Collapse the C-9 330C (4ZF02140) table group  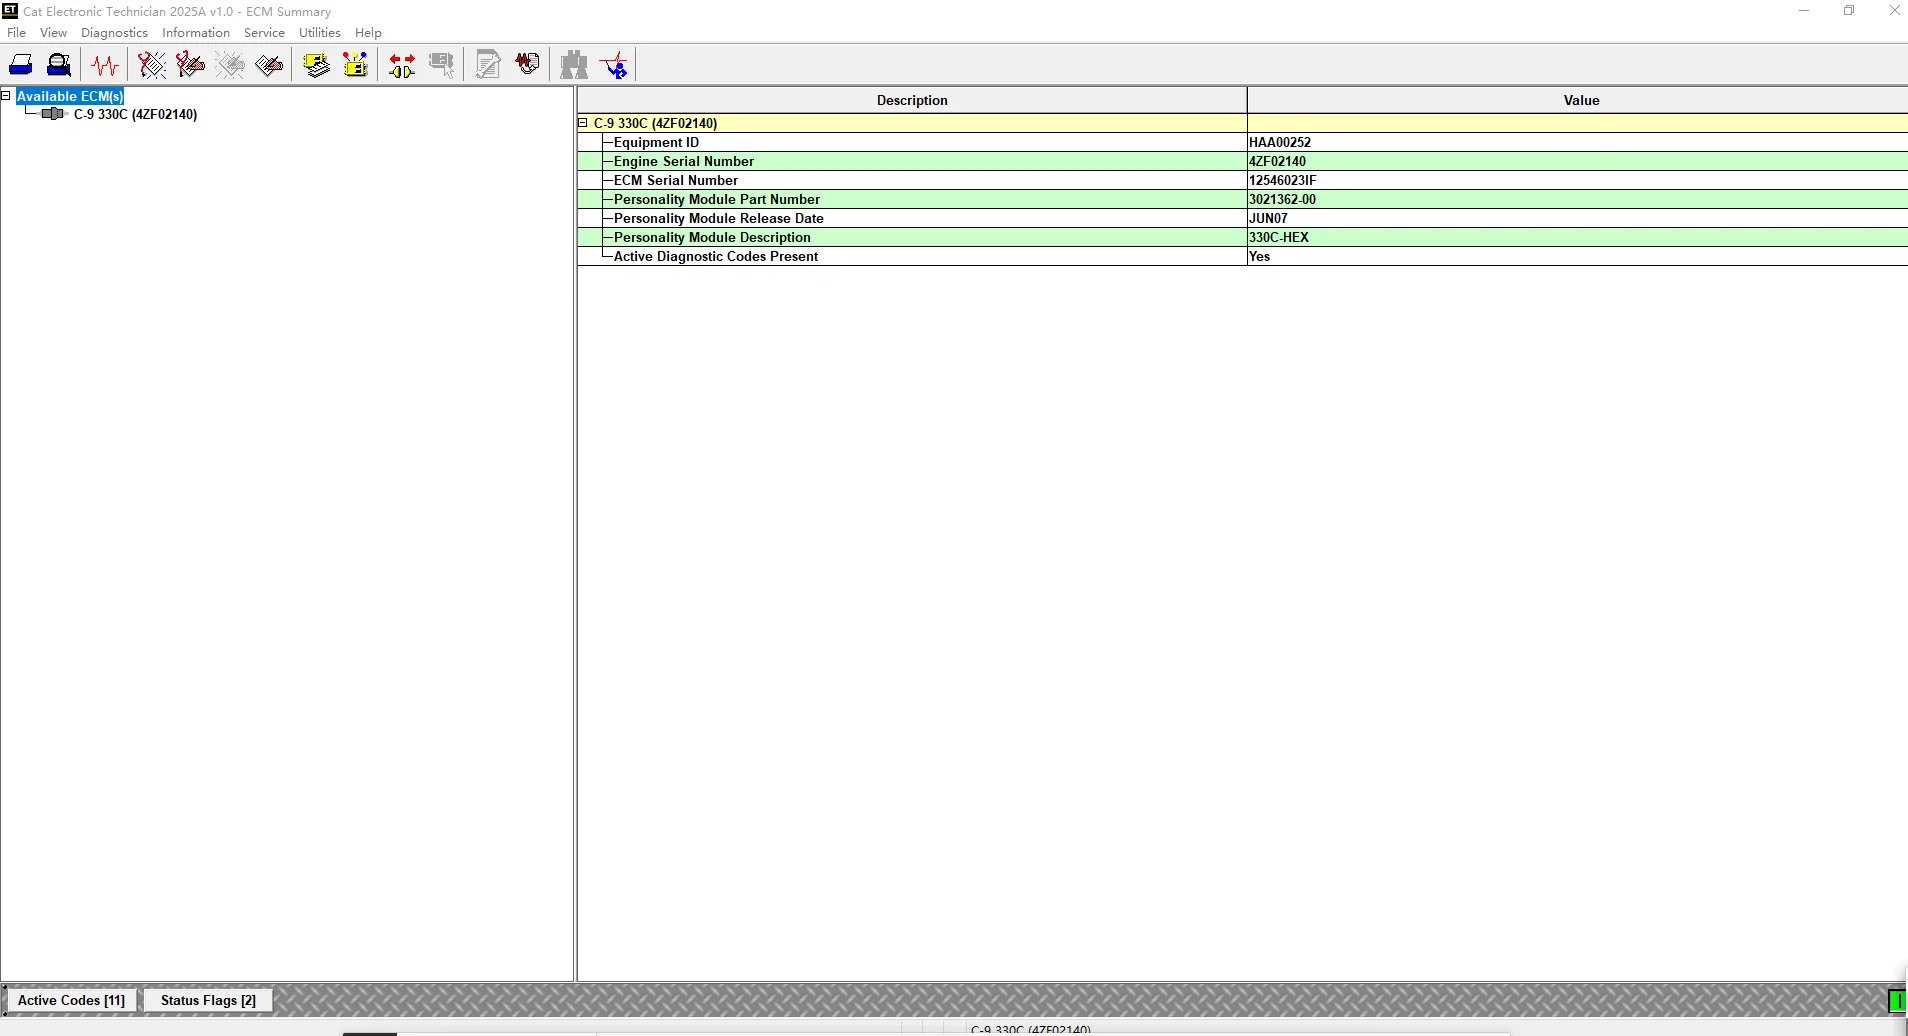583,123
